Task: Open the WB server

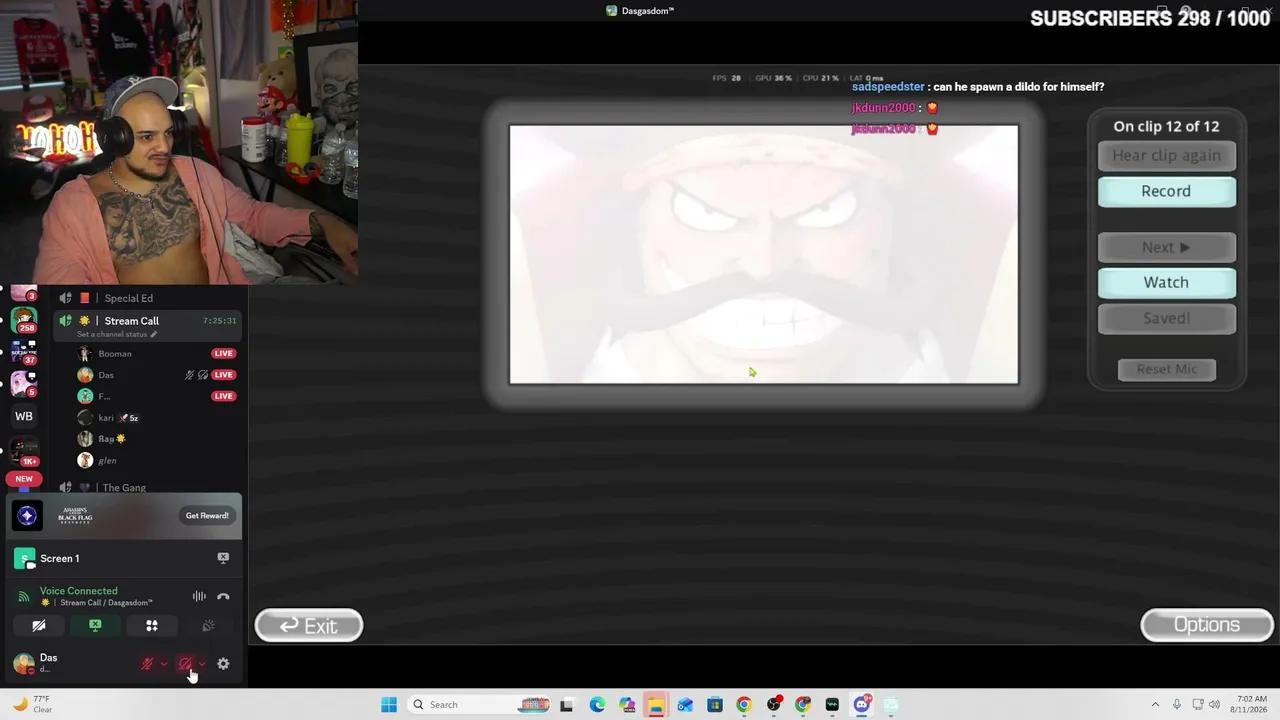Action: [x=24, y=416]
